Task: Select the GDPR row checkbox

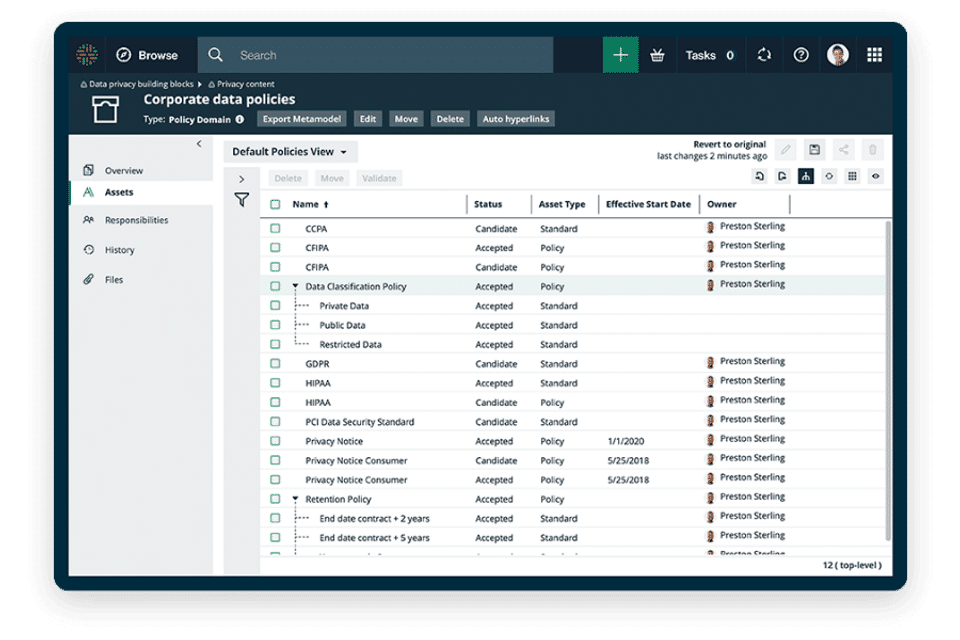Action: 276,363
